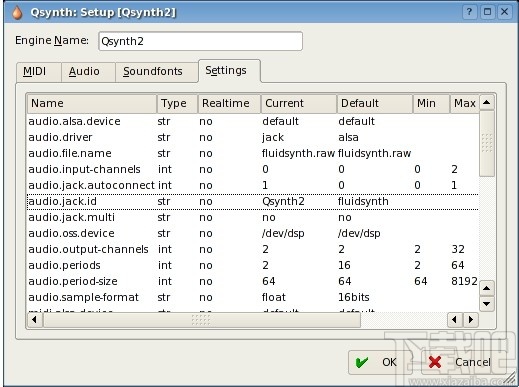The image size is (519, 387).
Task: Click the horizontal scrollbar right arrow
Action: 471,320
